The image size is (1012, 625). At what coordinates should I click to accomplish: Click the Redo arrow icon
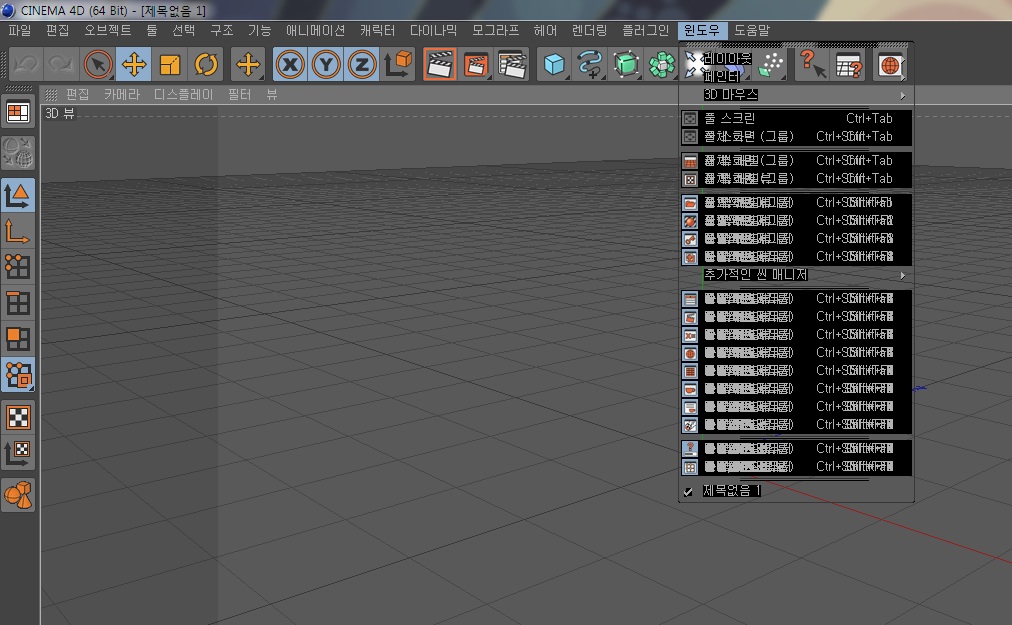(x=61, y=65)
